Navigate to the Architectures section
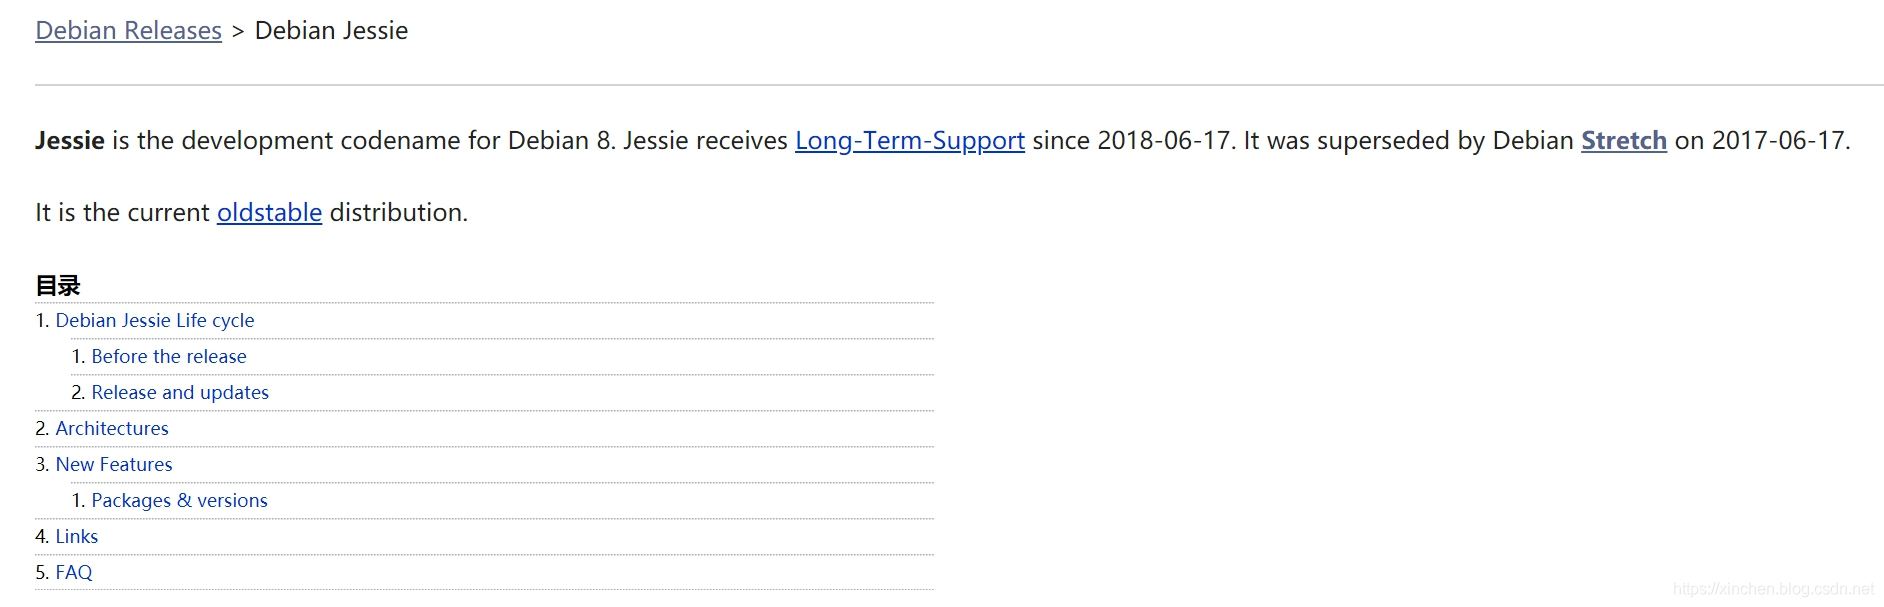Image resolution: width=1884 pixels, height=607 pixels. [x=112, y=429]
